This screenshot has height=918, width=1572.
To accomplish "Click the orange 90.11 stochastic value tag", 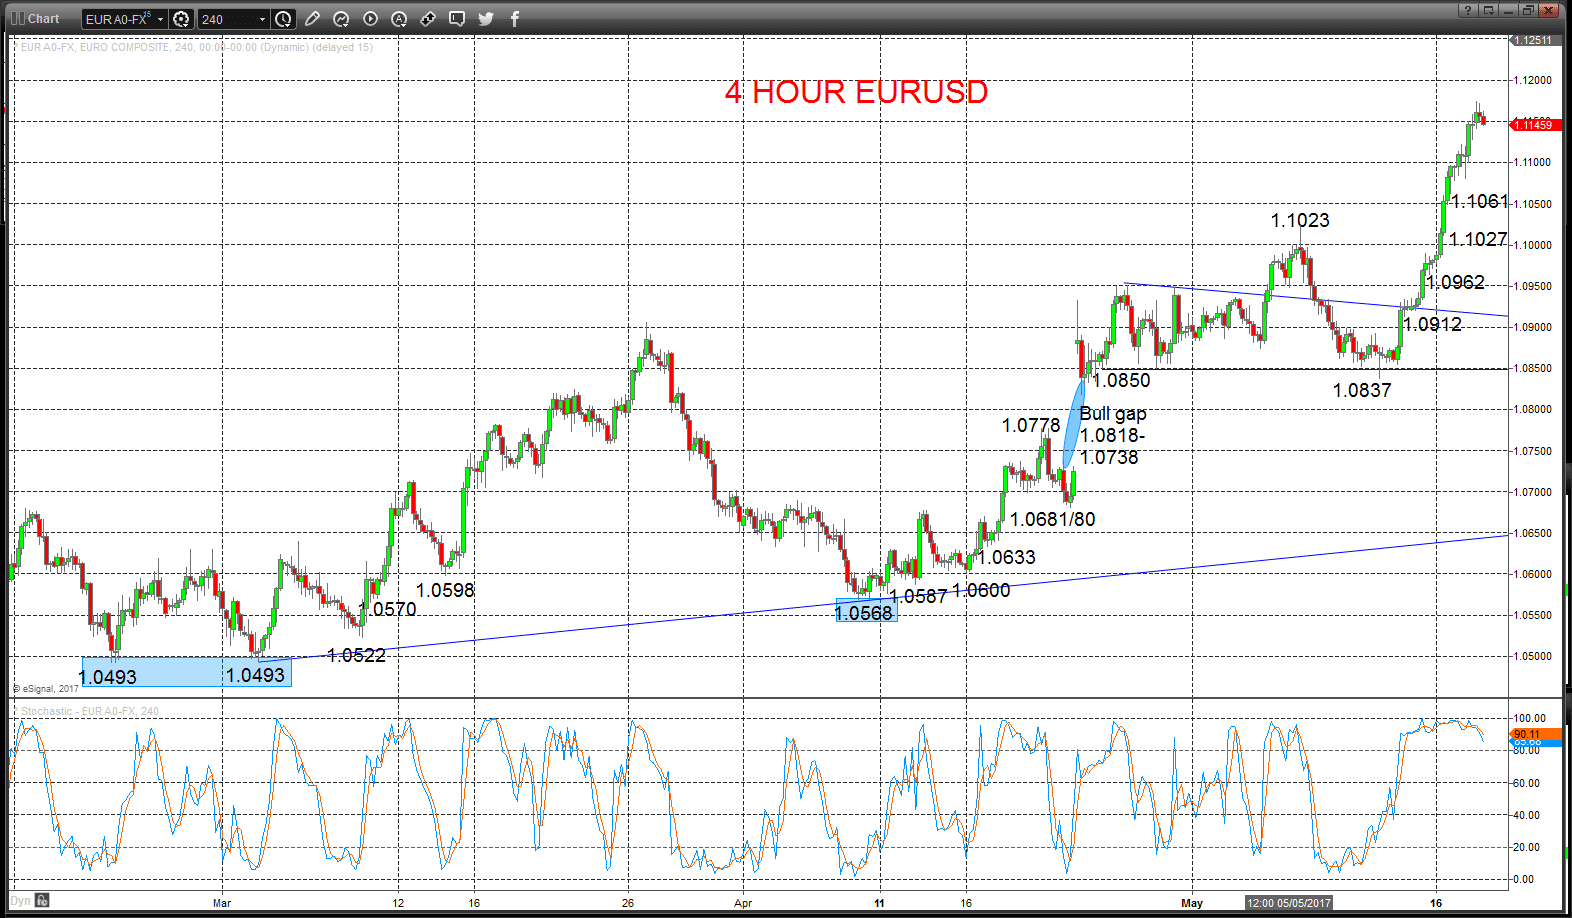I will [x=1534, y=734].
